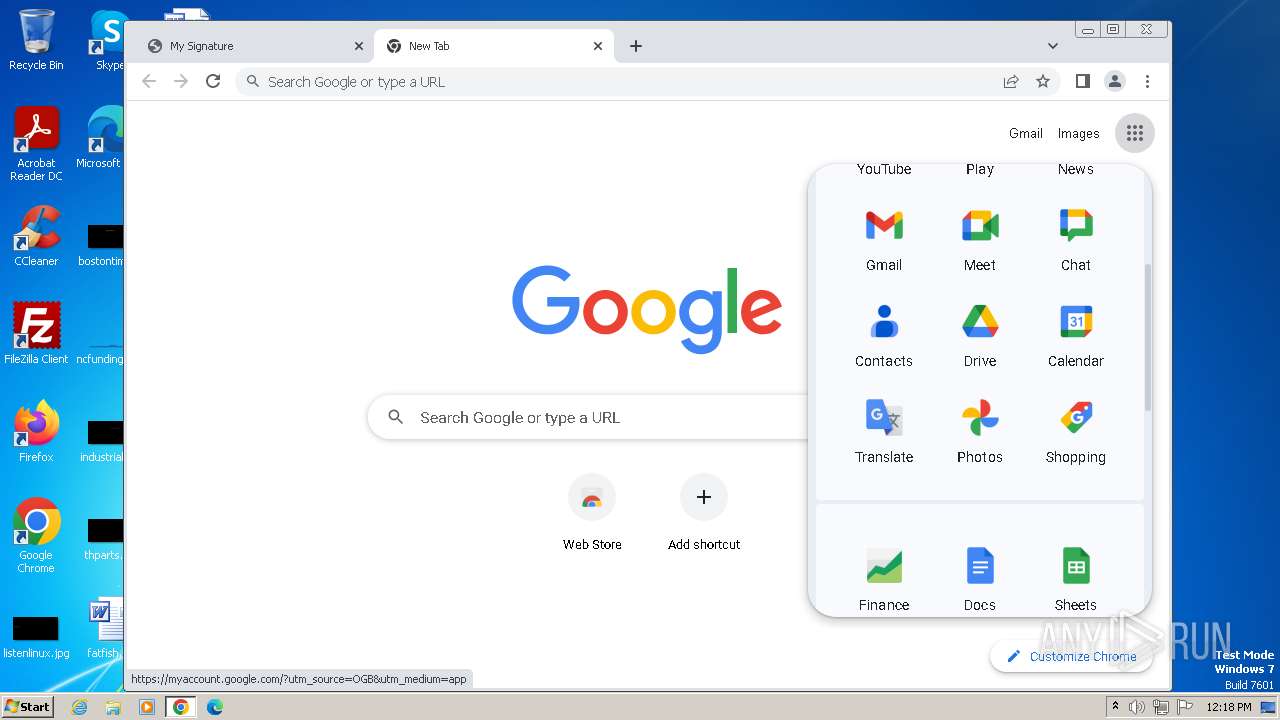Click Customize Chrome button
The image size is (1280, 720).
(1071, 656)
